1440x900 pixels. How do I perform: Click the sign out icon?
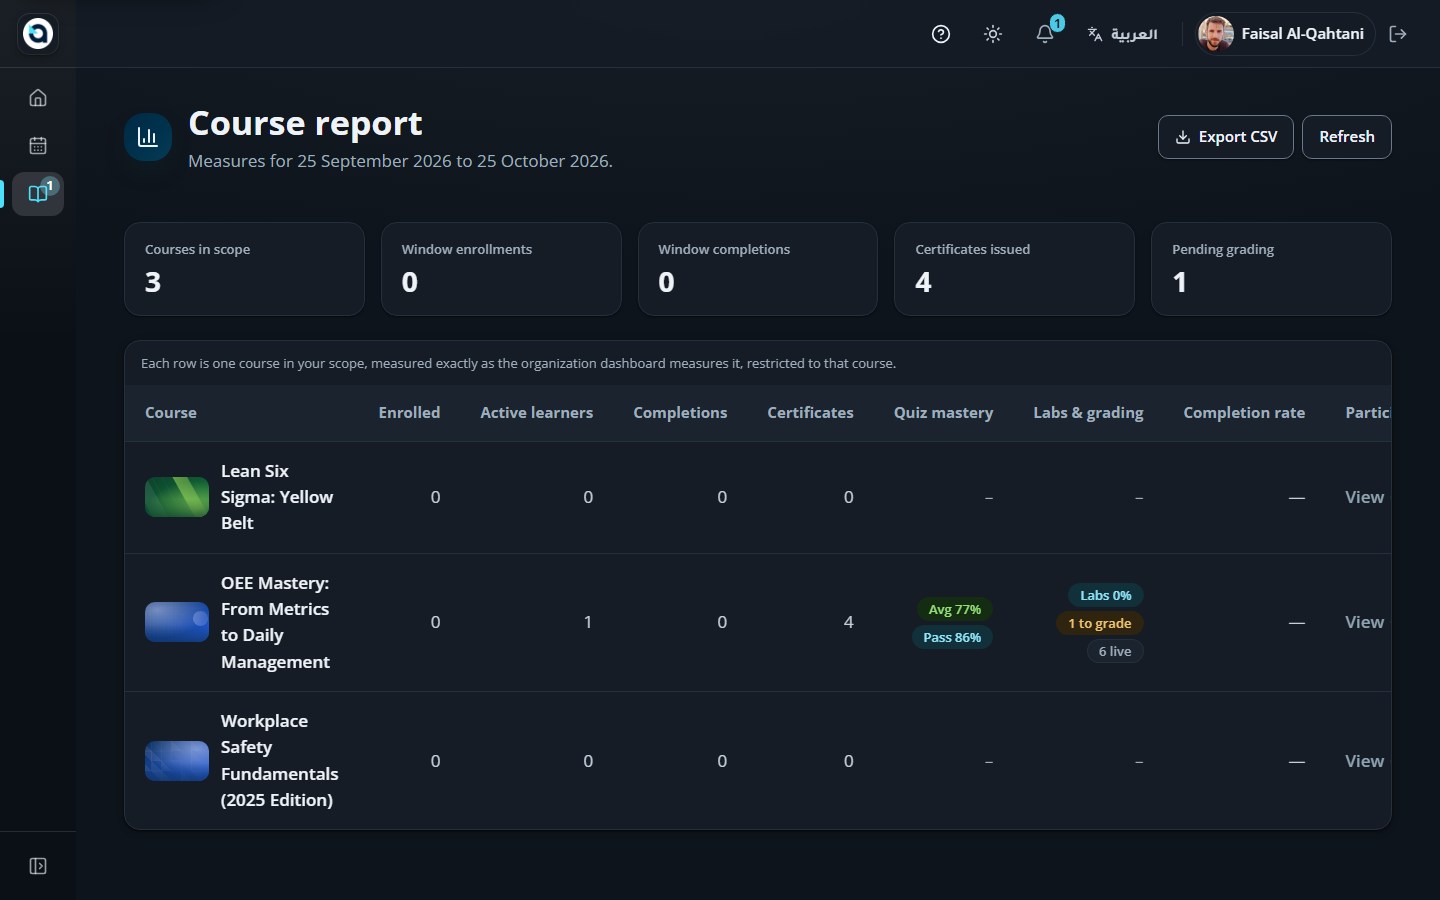point(1398,34)
